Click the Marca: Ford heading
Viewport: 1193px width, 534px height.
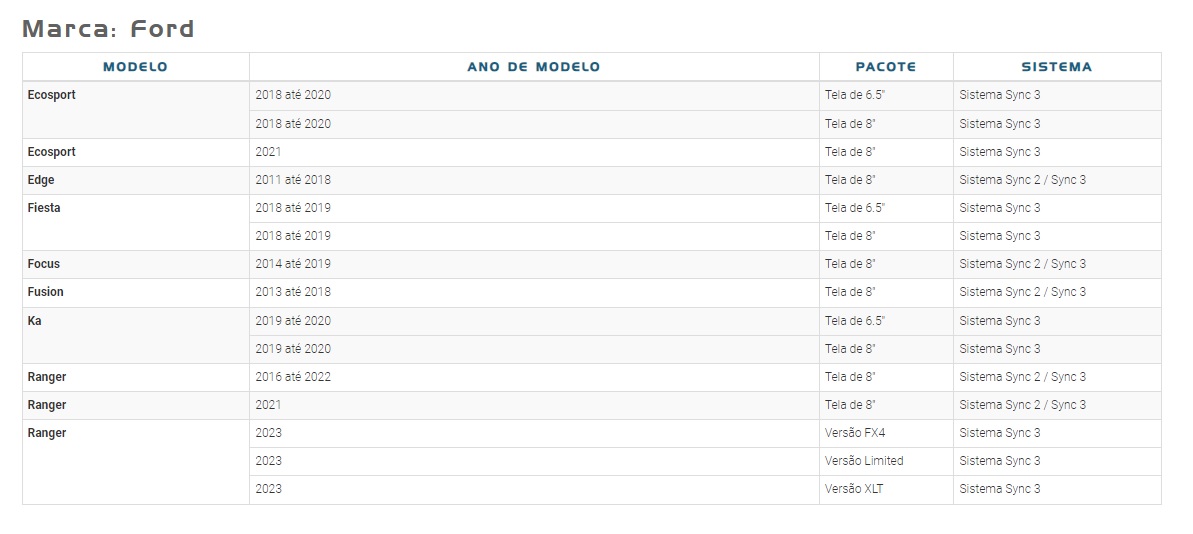[x=108, y=29]
